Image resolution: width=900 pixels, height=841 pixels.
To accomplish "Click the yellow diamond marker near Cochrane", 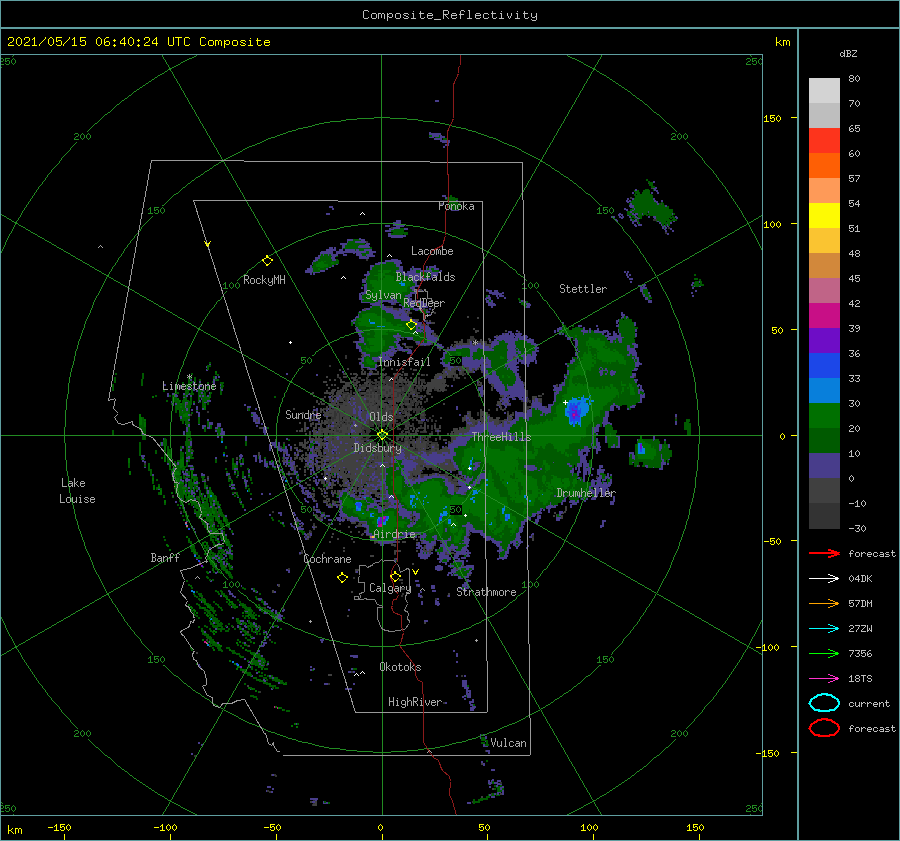I will pyautogui.click(x=342, y=578).
